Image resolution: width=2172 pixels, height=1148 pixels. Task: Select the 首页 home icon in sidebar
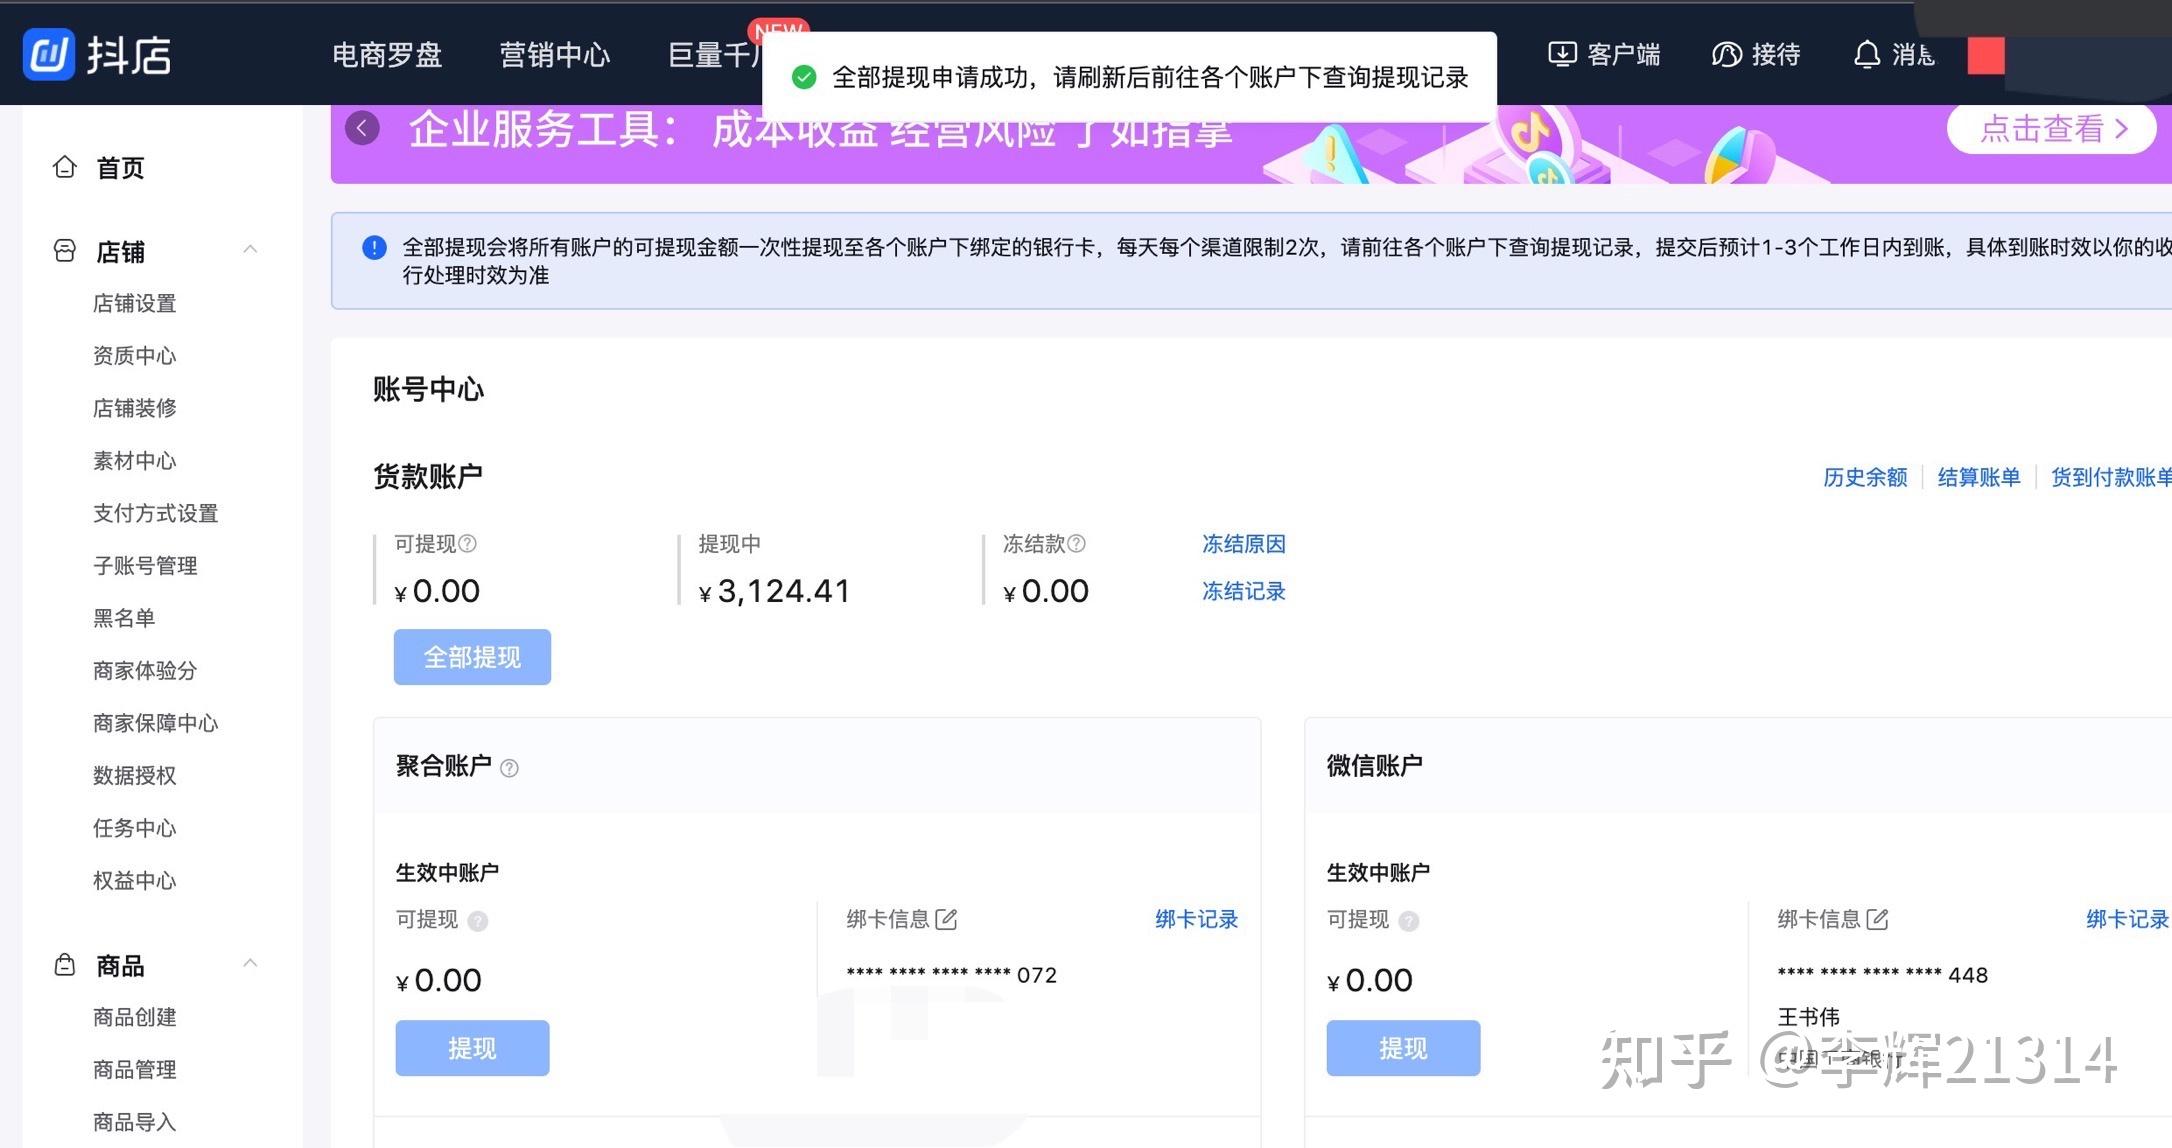click(x=64, y=167)
